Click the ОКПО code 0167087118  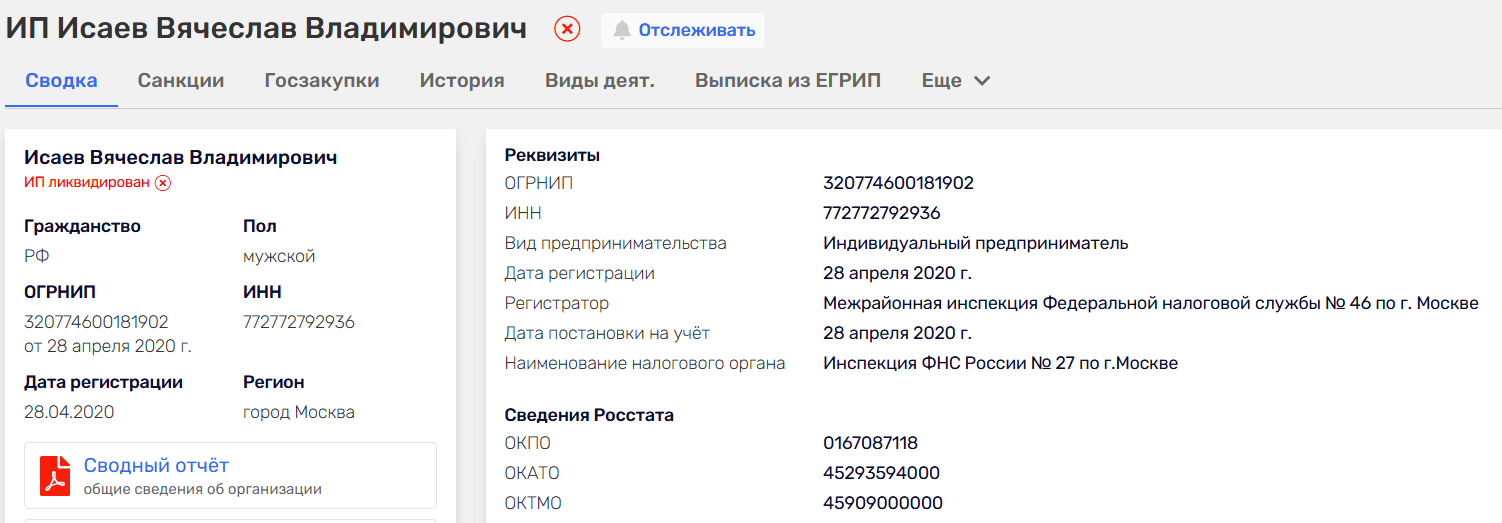(870, 444)
